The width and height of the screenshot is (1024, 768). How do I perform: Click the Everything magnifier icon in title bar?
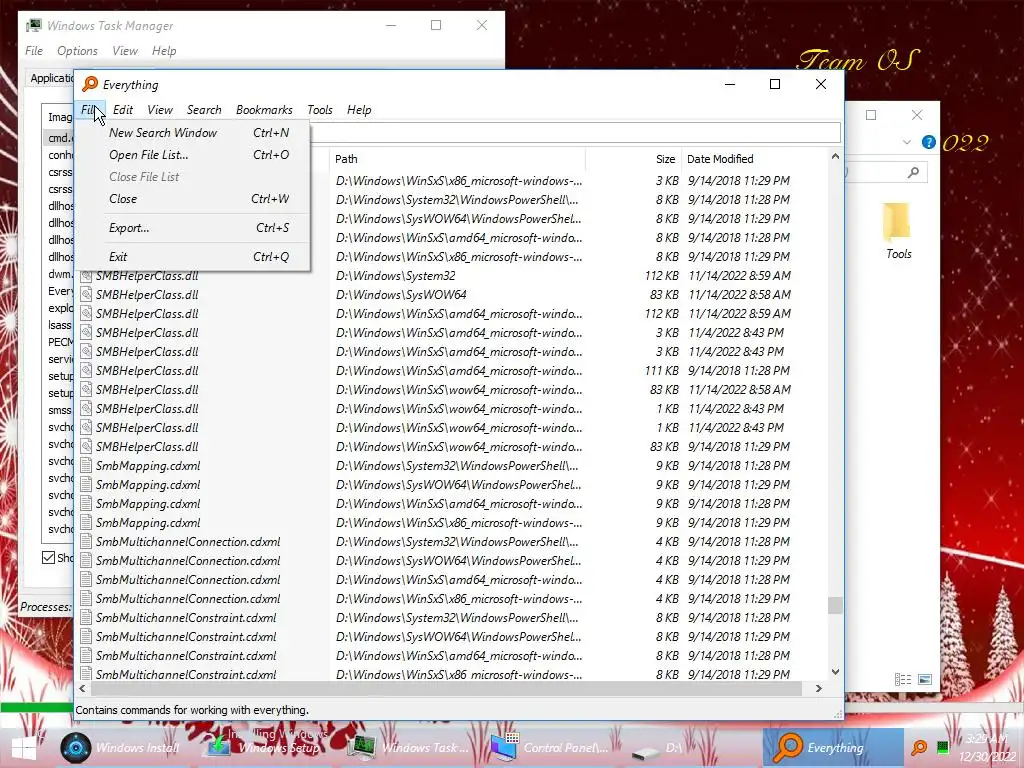tap(89, 84)
